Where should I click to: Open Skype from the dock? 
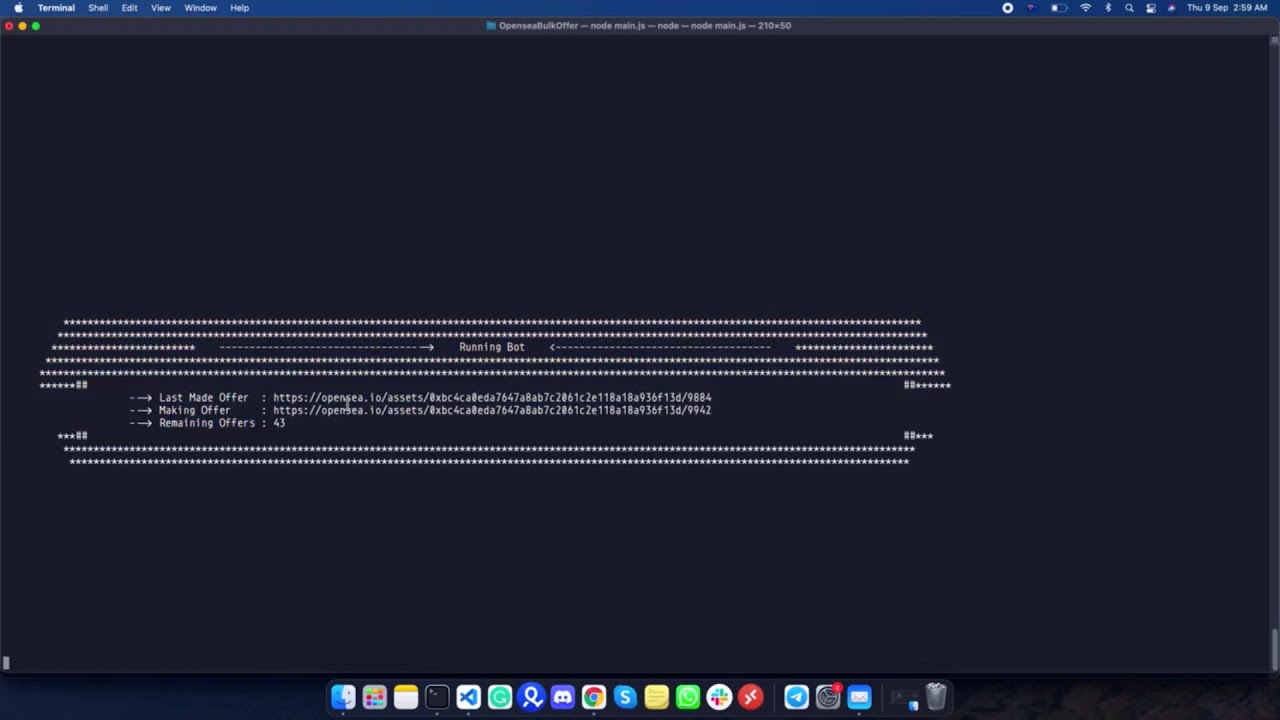coord(625,697)
